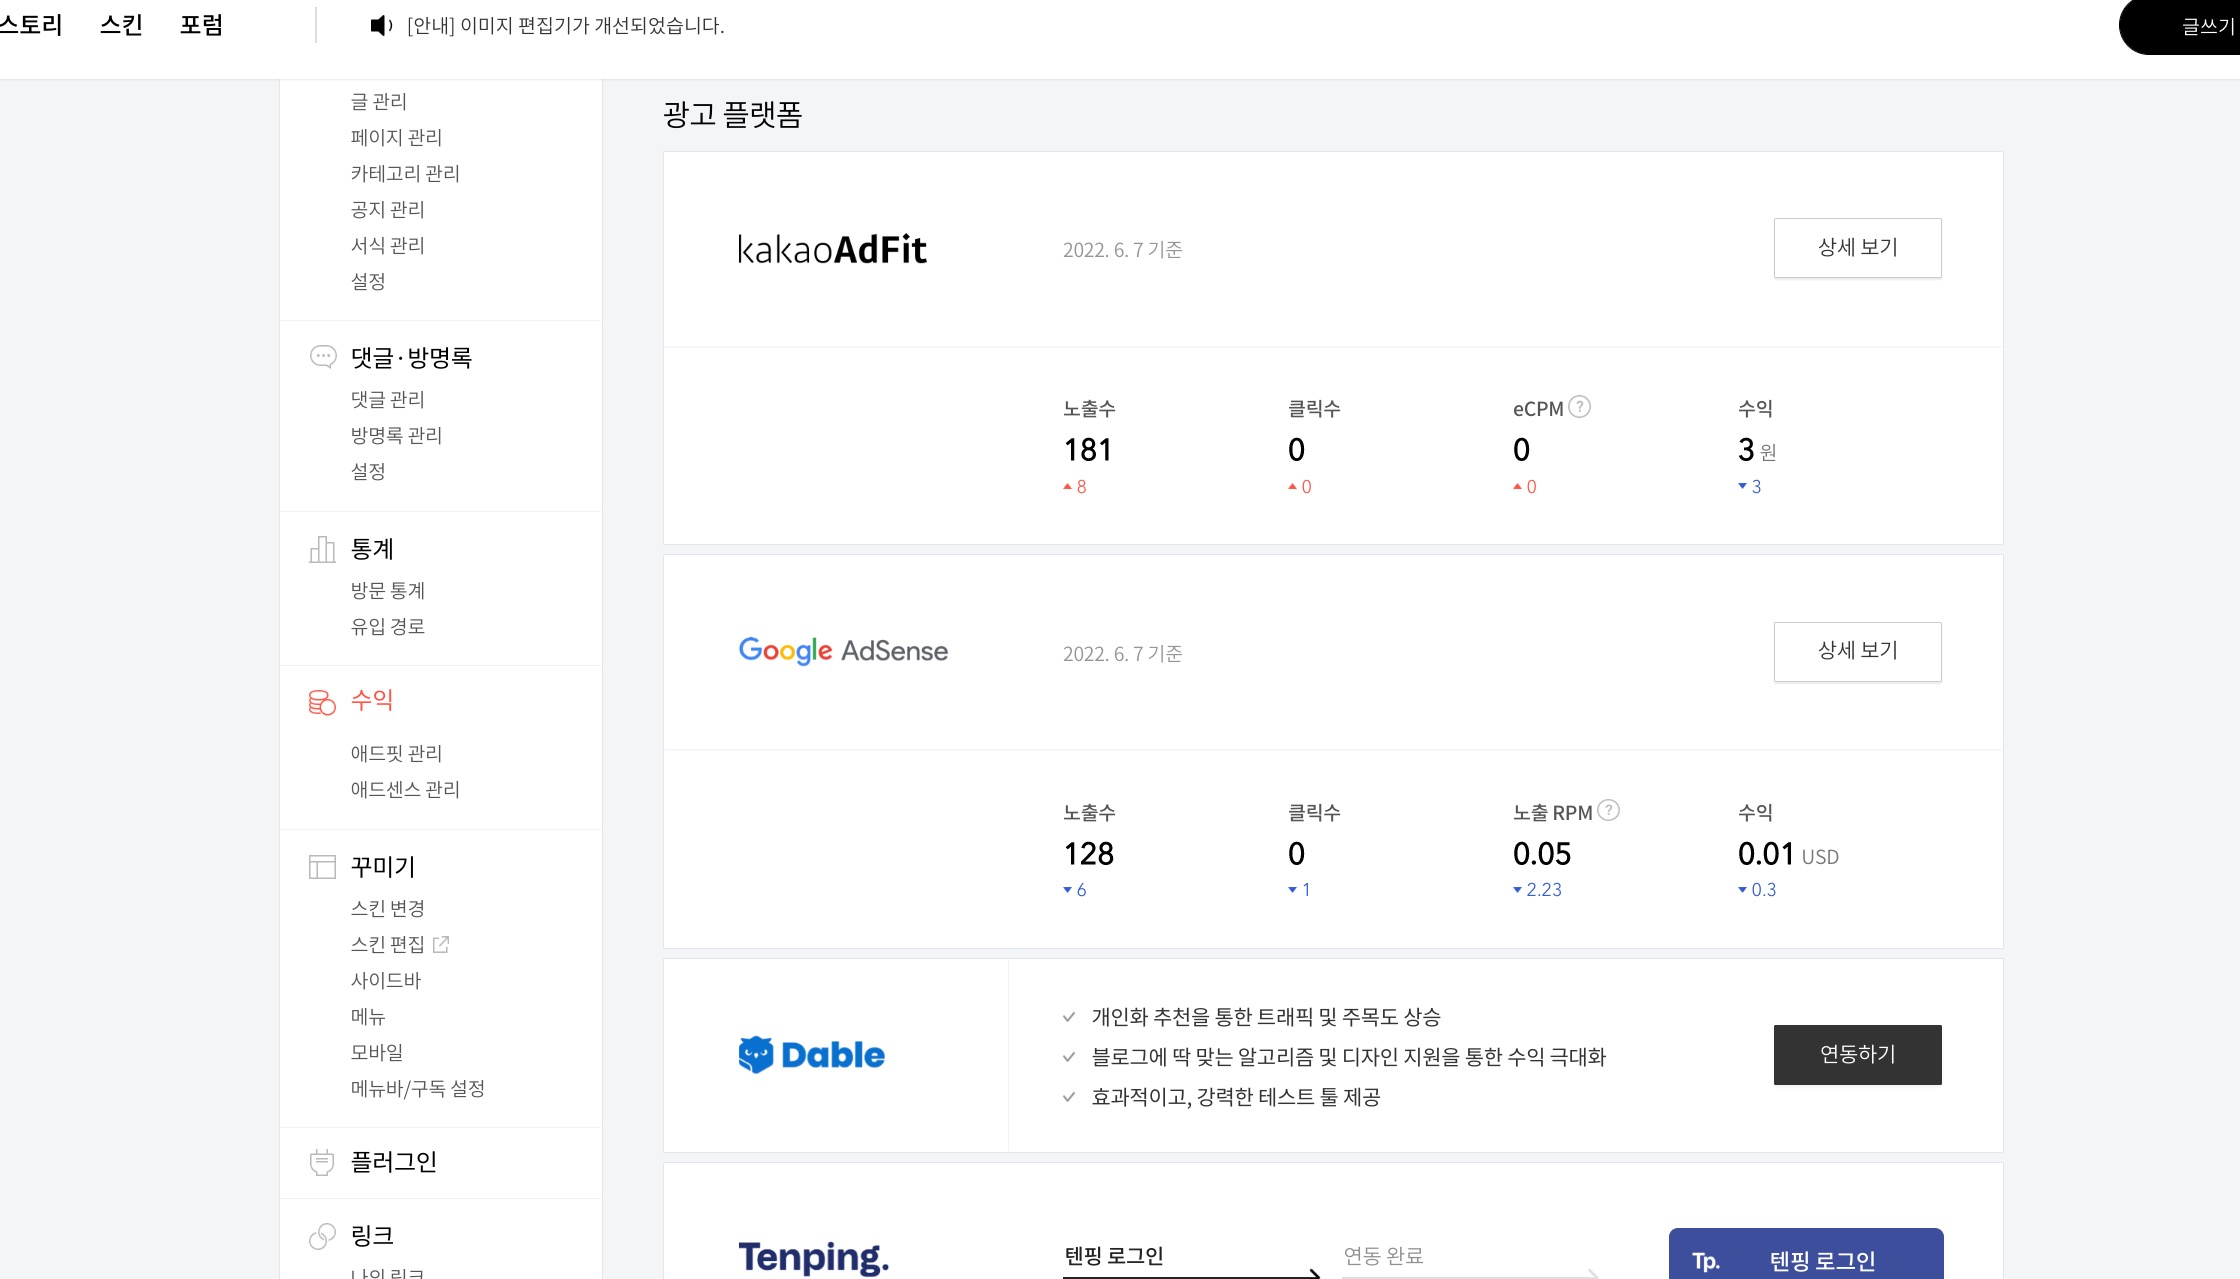Go to 메뉴 under 꾸미기
Screen dimensions: 2240x1279
pyautogui.click(x=368, y=1016)
